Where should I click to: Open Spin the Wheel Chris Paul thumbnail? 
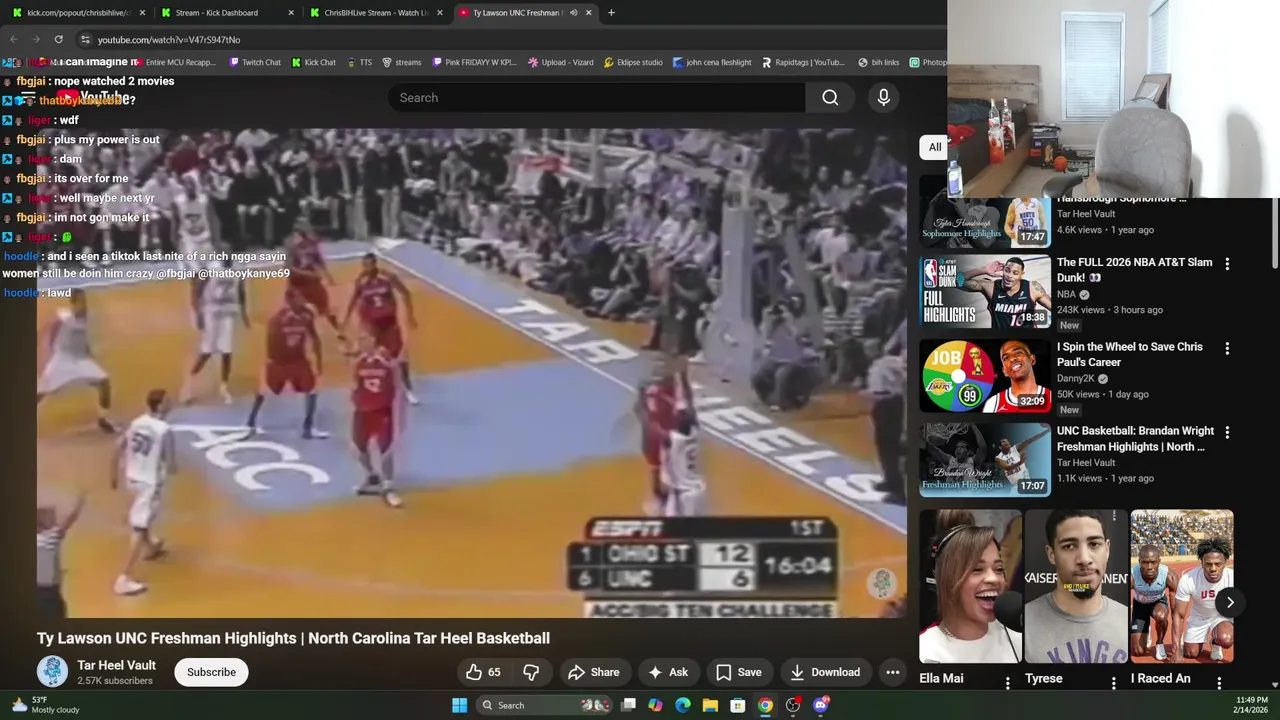click(985, 376)
